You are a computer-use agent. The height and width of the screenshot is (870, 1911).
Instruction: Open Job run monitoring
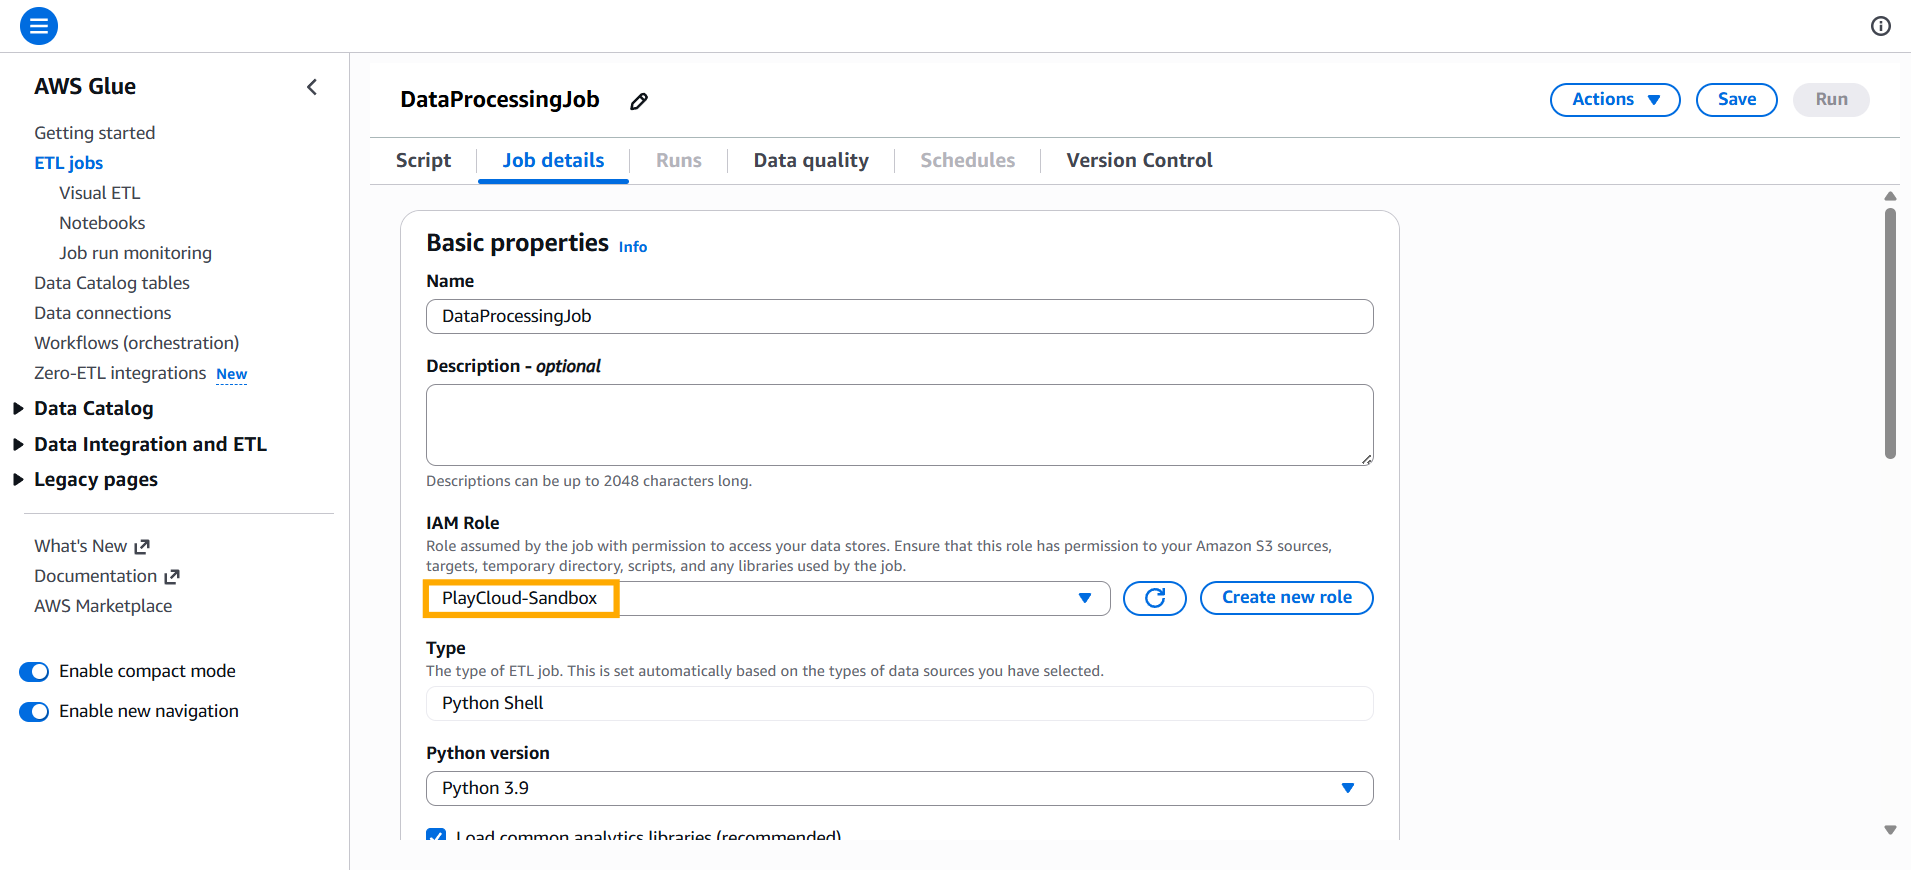click(x=135, y=253)
